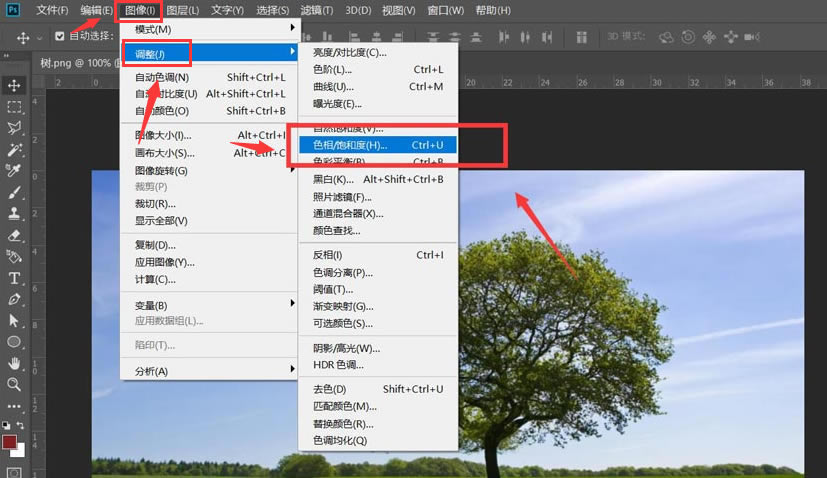Select the Rectangular Marquee tool
Viewport: 827px width, 478px height.
tap(14, 107)
